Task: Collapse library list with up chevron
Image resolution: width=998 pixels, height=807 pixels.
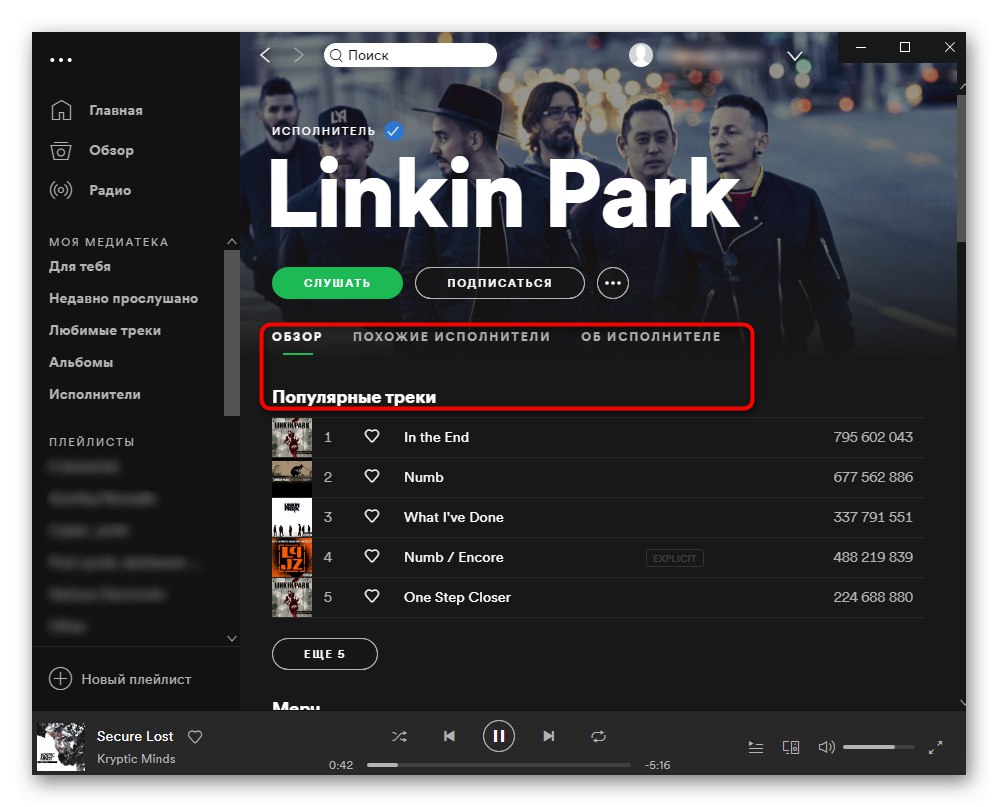Action: tap(232, 241)
